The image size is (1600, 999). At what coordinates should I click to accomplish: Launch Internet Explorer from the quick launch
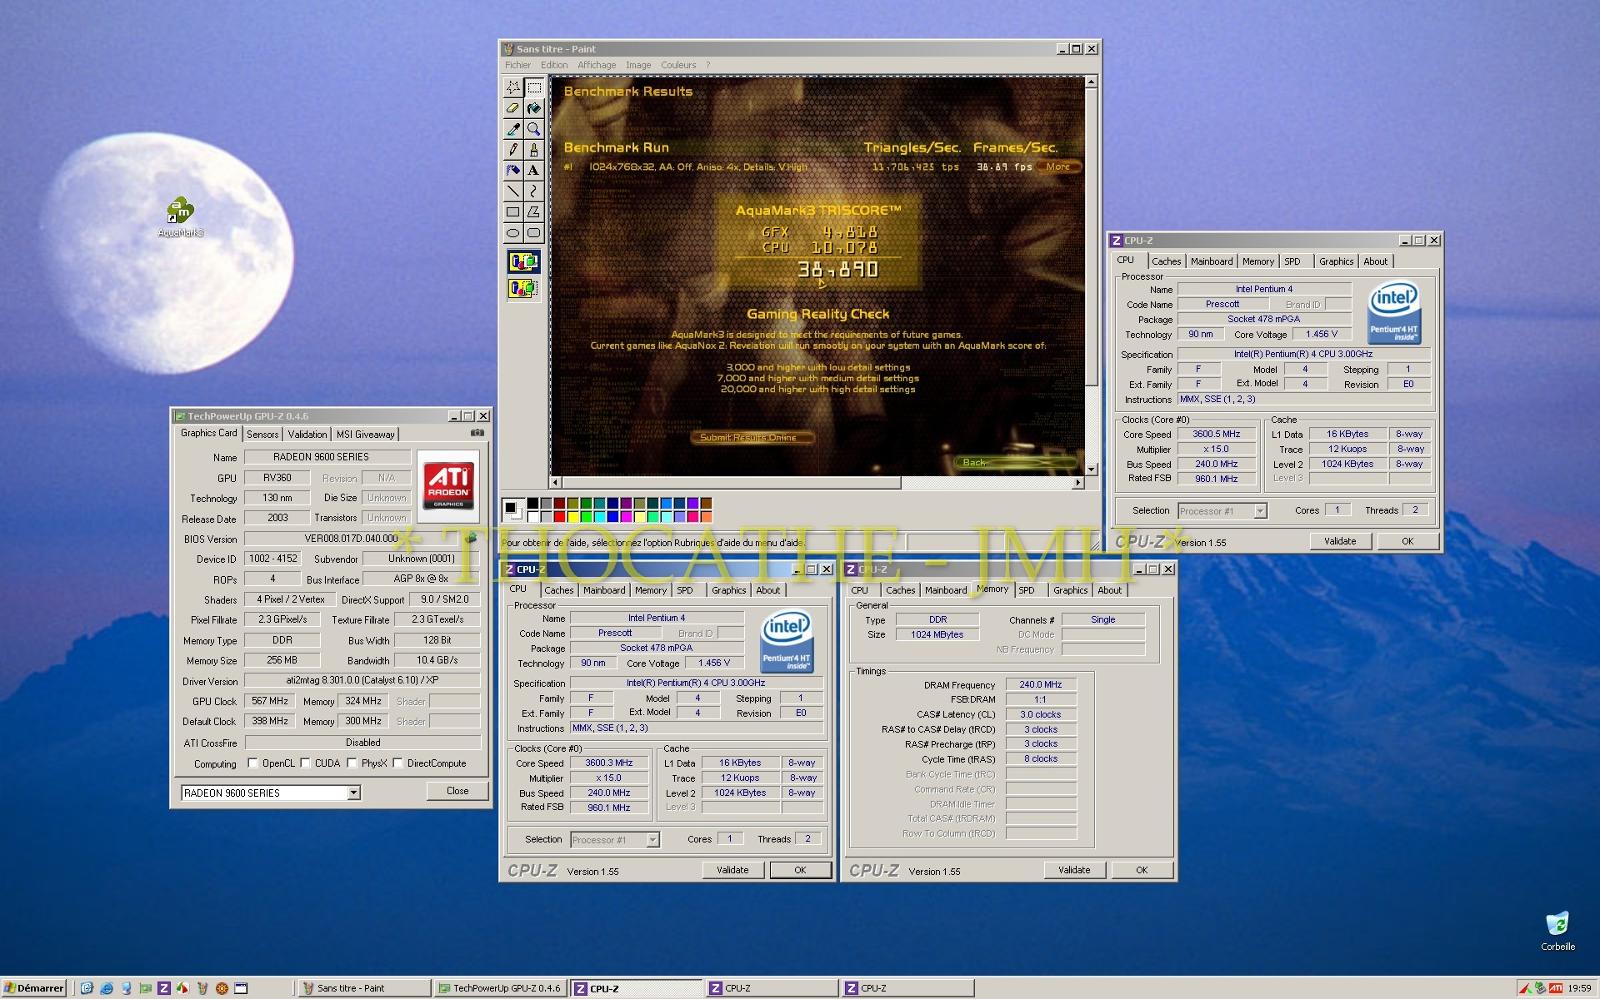[x=106, y=988]
